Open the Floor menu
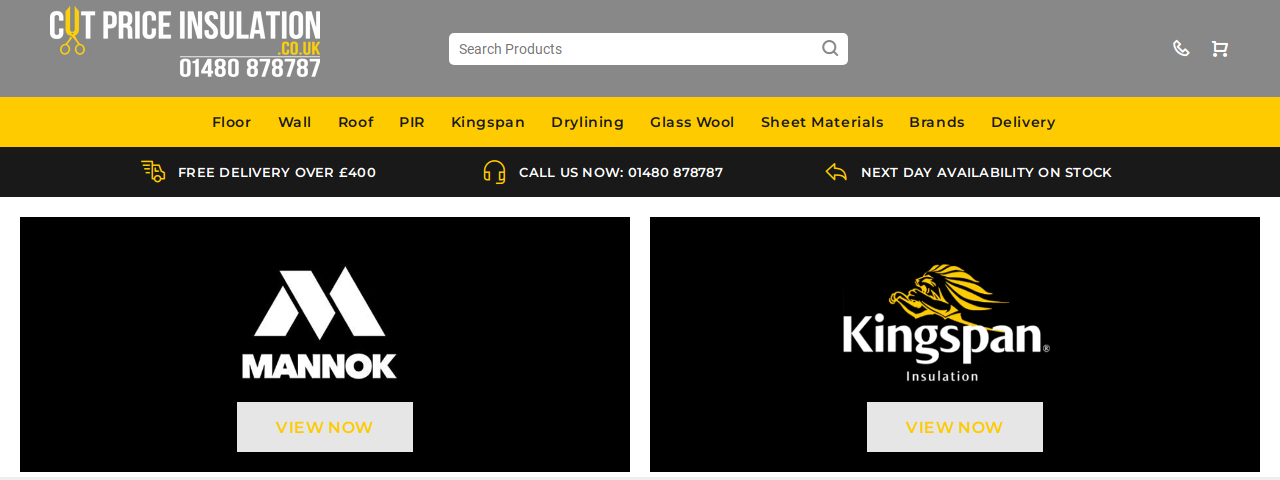Screen dimensions: 1280x480 click(x=232, y=122)
